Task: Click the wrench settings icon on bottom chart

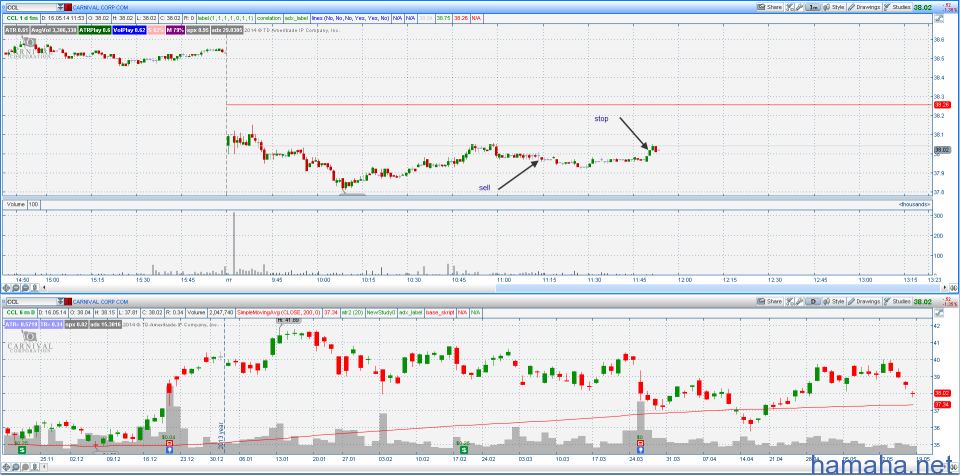Action: [x=799, y=301]
